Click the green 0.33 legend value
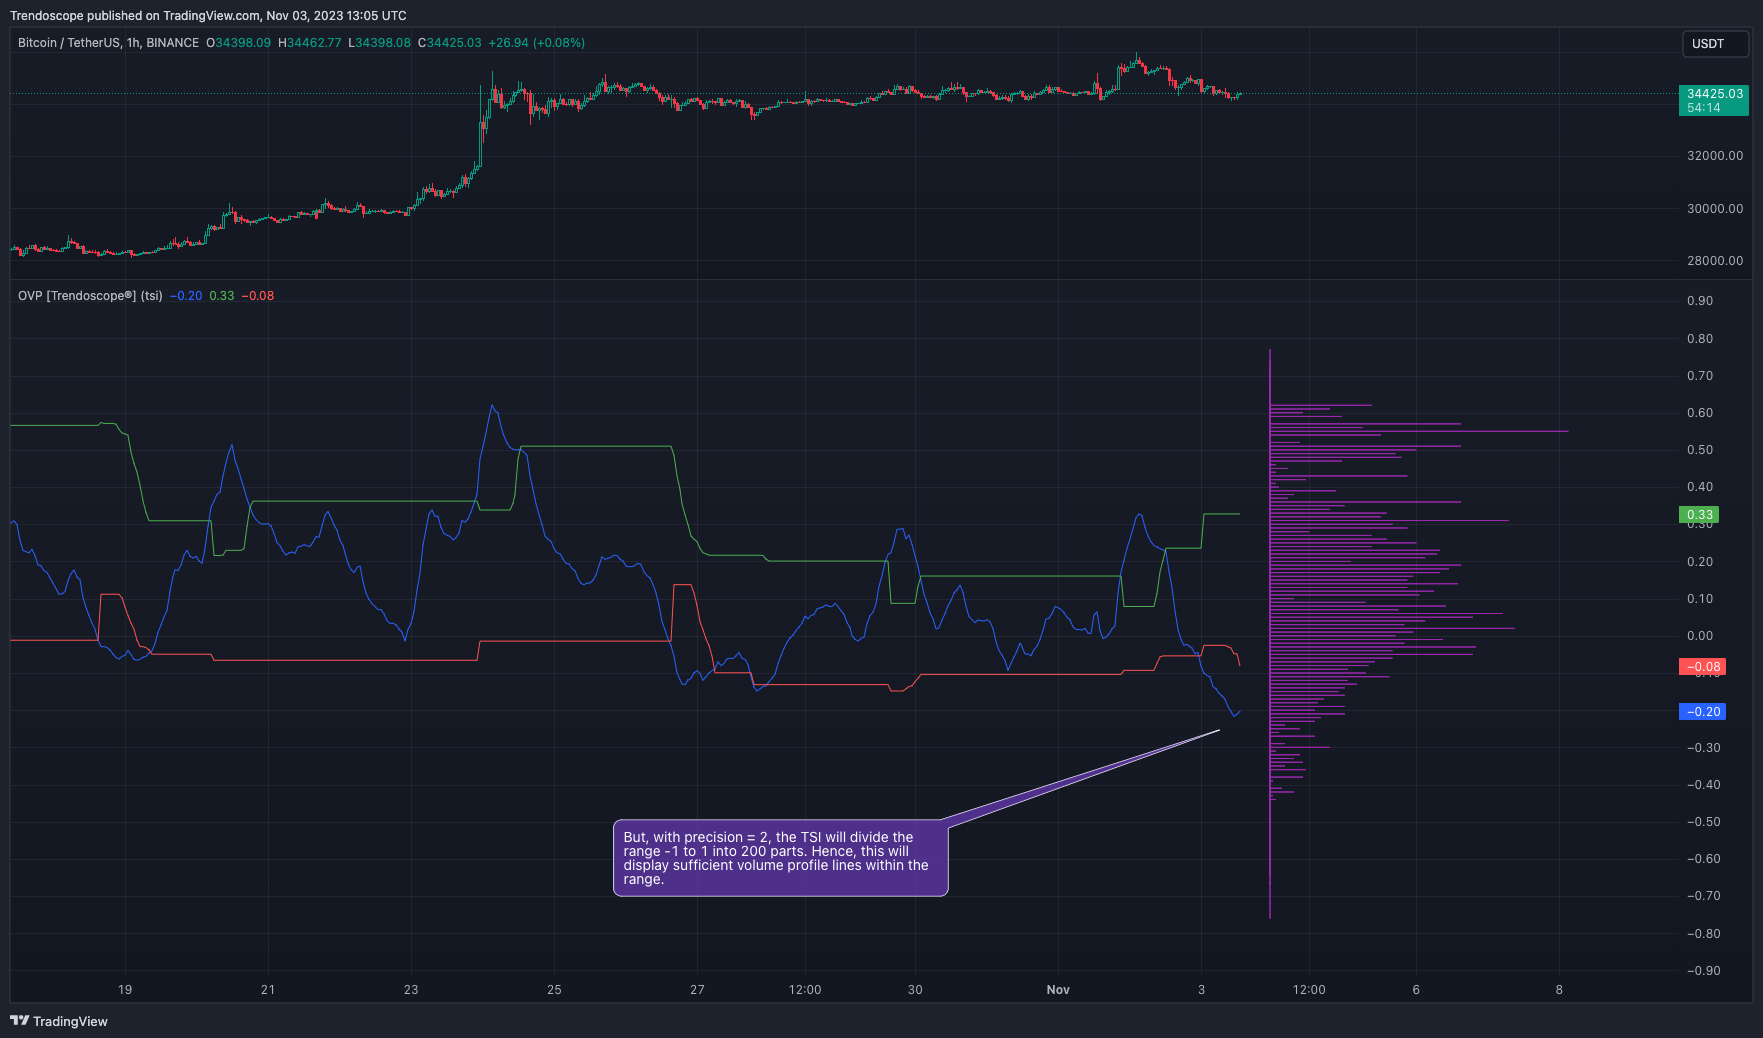The width and height of the screenshot is (1763, 1038). point(222,296)
